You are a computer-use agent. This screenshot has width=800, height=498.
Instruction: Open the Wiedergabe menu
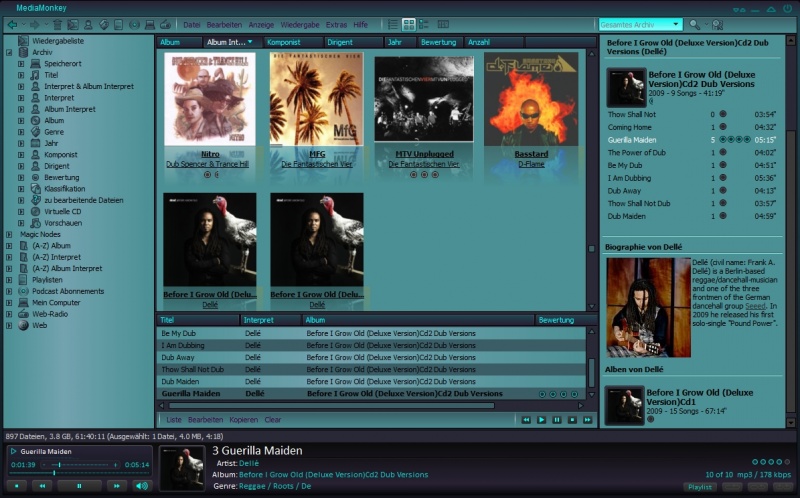[300, 24]
